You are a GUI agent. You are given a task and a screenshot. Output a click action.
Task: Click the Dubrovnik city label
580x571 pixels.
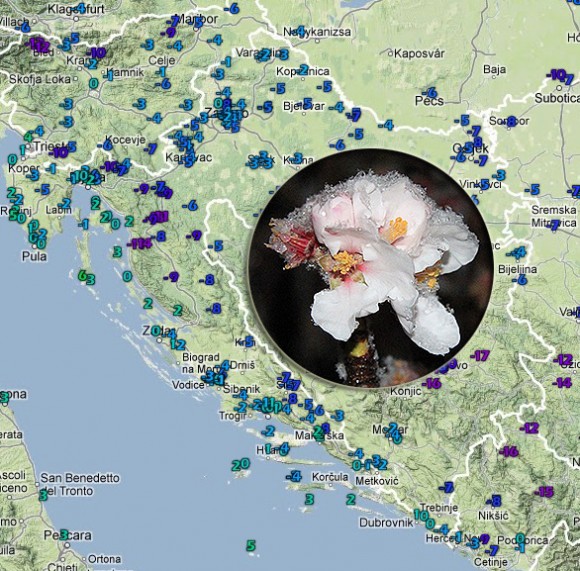pyautogui.click(x=386, y=523)
